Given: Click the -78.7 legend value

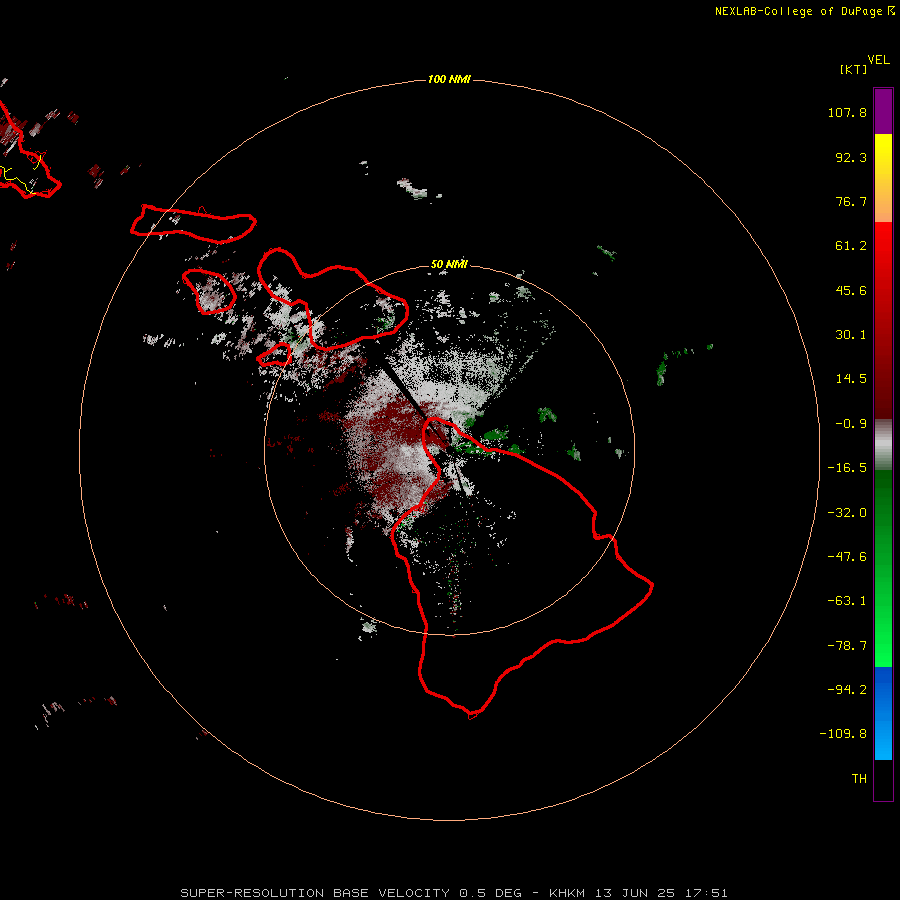Looking at the screenshot, I should pos(847,646).
